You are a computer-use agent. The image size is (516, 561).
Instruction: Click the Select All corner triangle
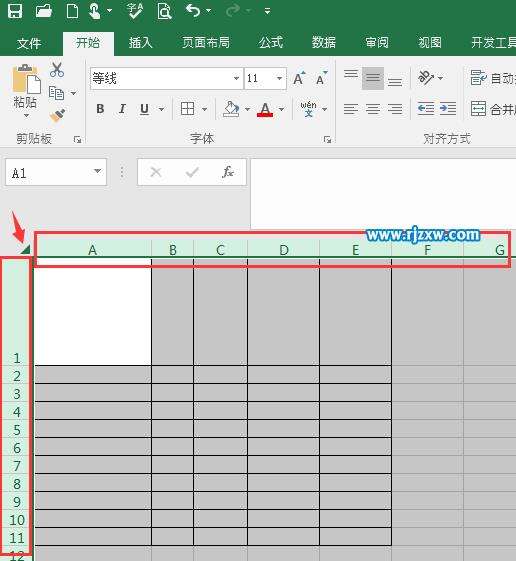tap(25, 249)
